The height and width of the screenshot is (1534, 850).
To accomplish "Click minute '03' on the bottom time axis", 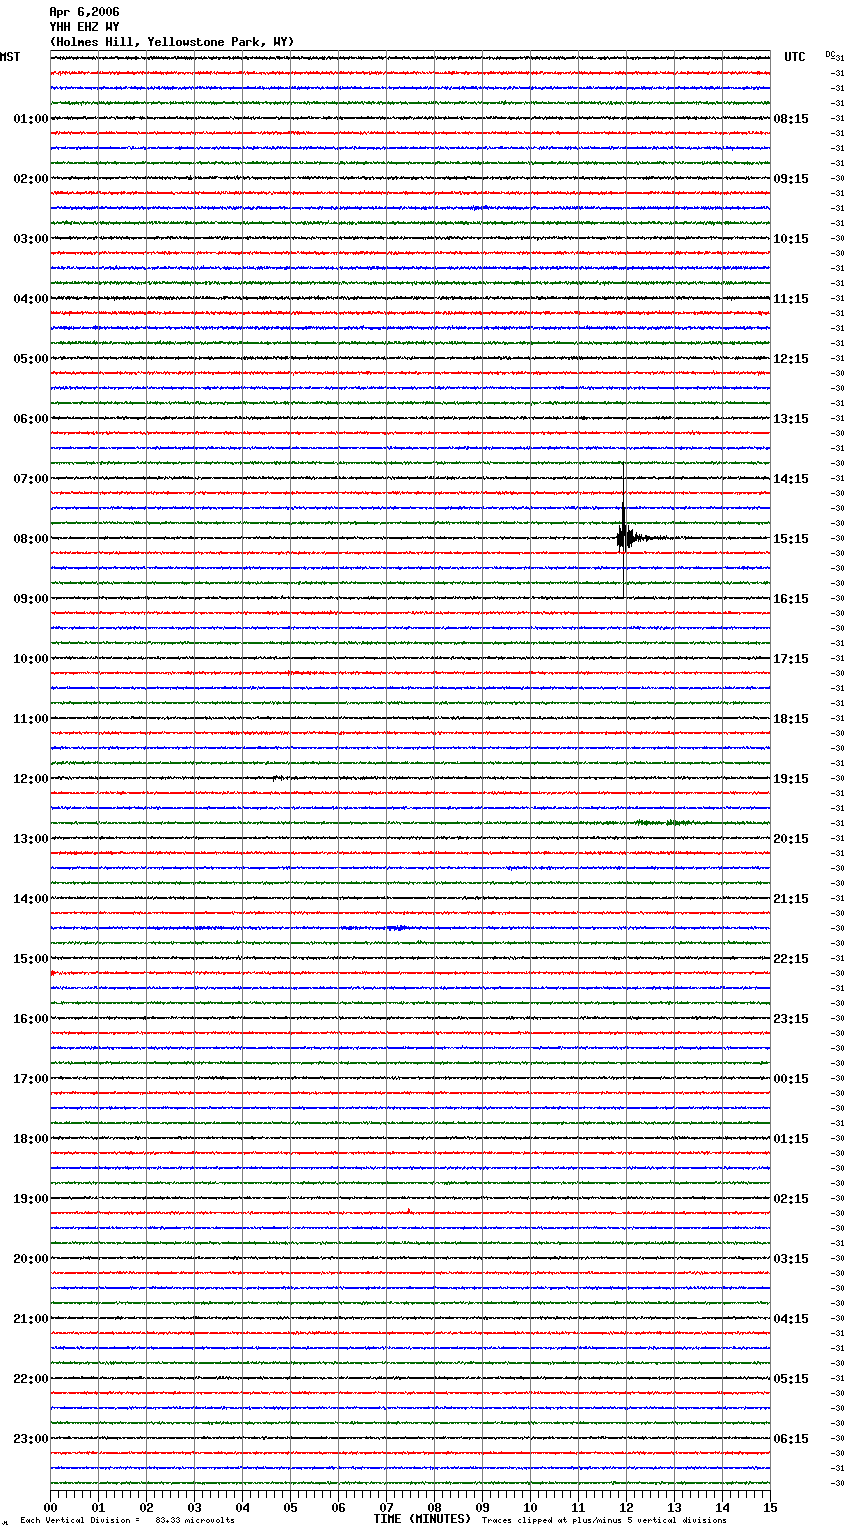I will point(194,1507).
